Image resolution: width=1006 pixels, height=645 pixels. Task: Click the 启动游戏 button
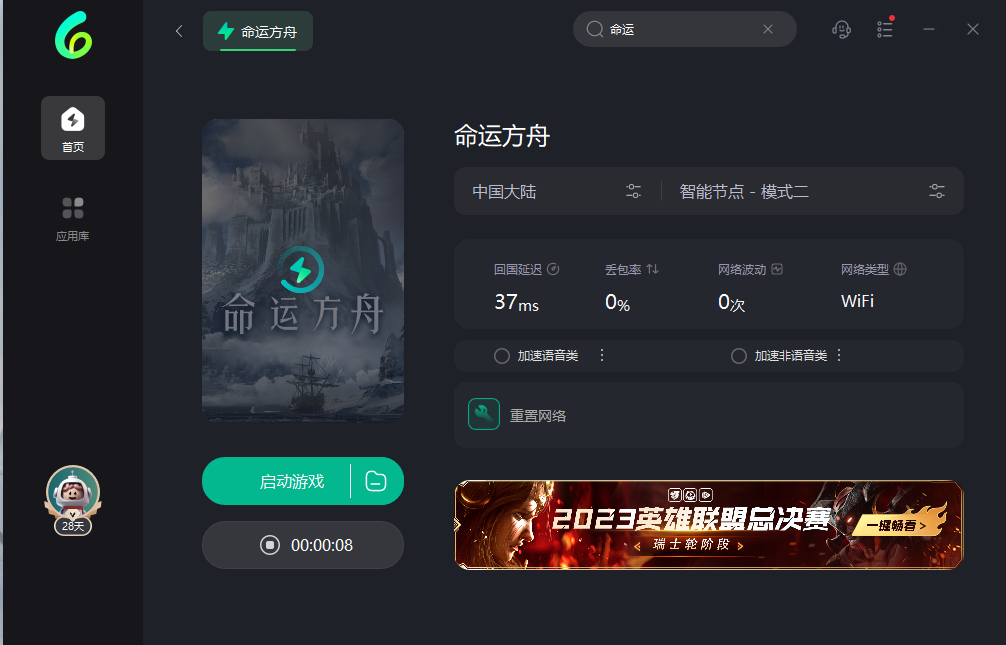pyautogui.click(x=278, y=481)
